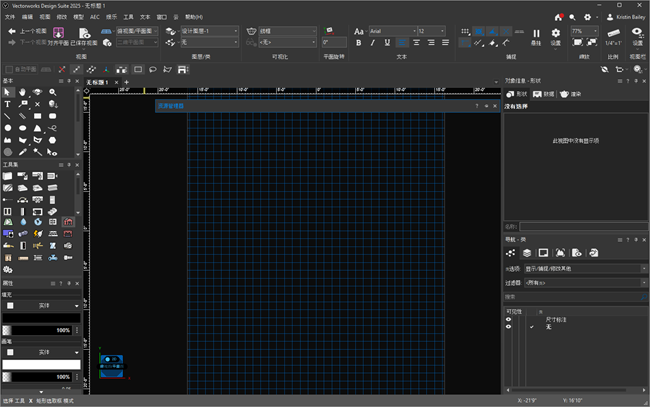Screen dimensions: 650x407
Task: Select the Eyedropper tool
Action: click(x=22, y=152)
